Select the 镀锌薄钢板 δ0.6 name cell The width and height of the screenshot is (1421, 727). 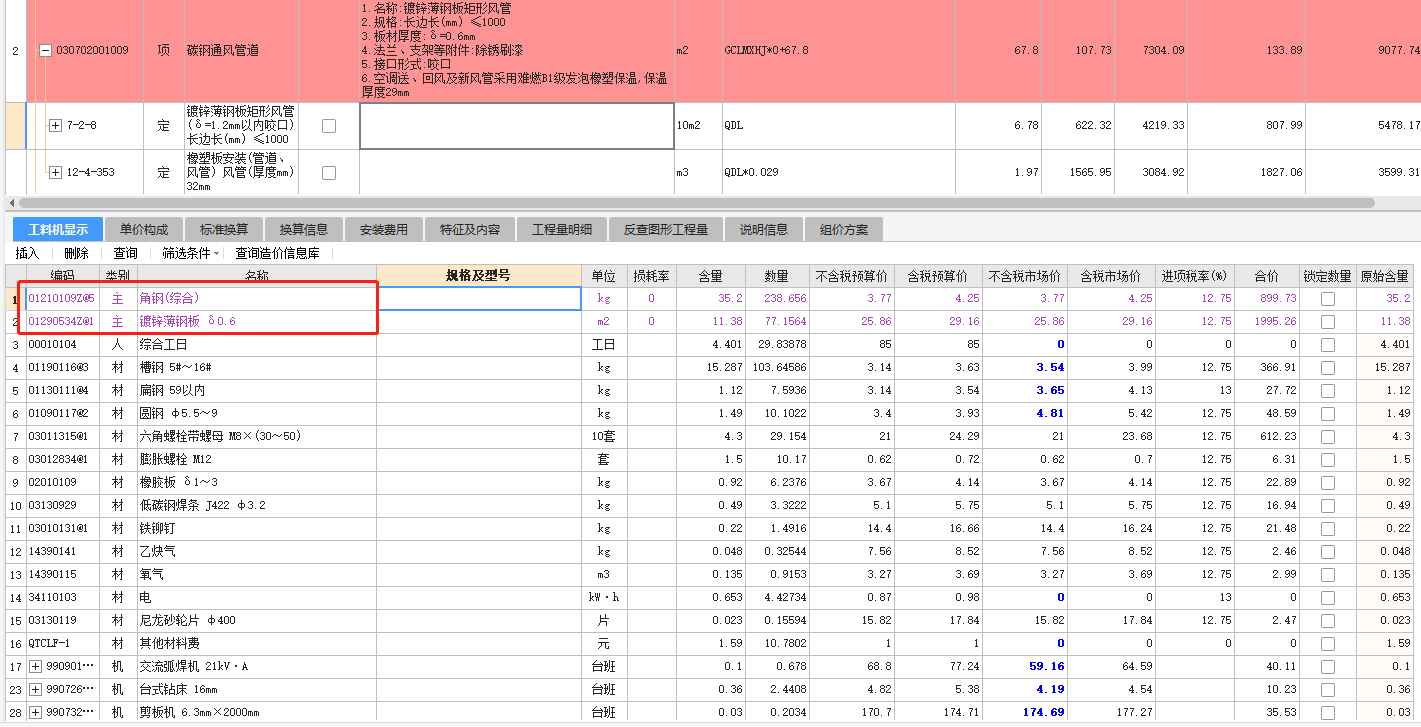point(257,321)
